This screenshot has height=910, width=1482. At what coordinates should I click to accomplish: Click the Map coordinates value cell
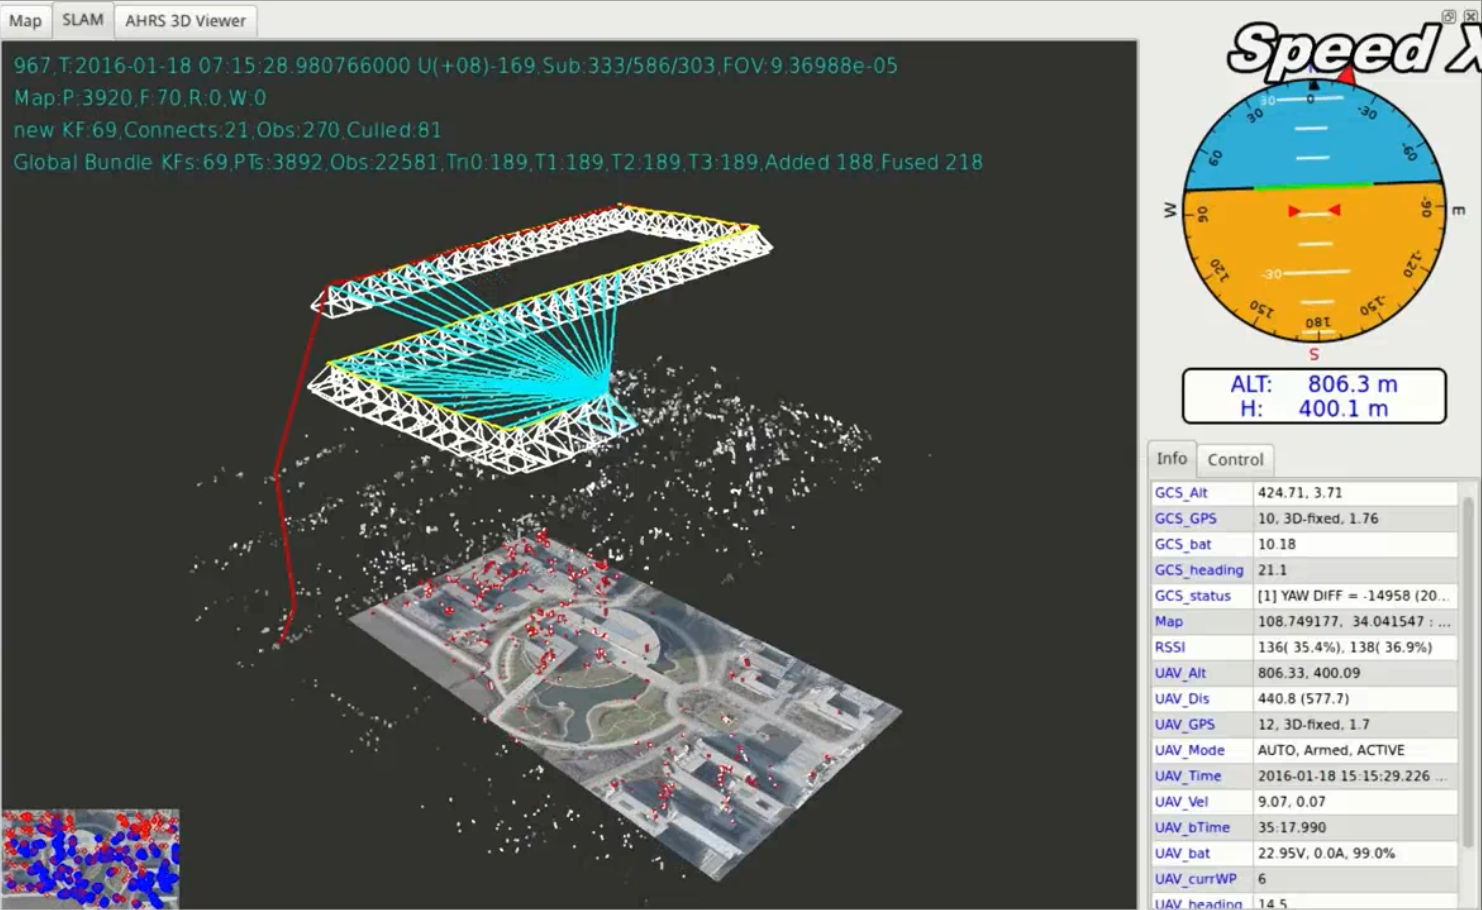(x=1354, y=621)
